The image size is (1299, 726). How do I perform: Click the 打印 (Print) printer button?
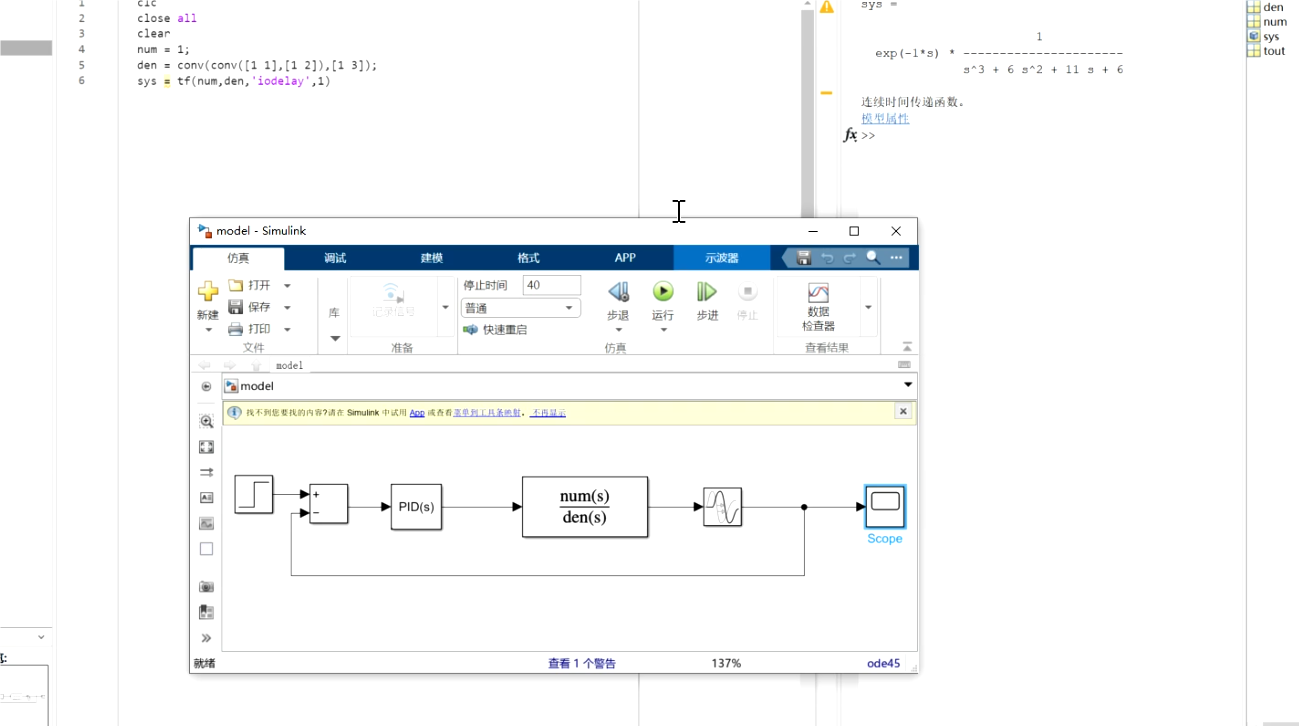(x=249, y=329)
